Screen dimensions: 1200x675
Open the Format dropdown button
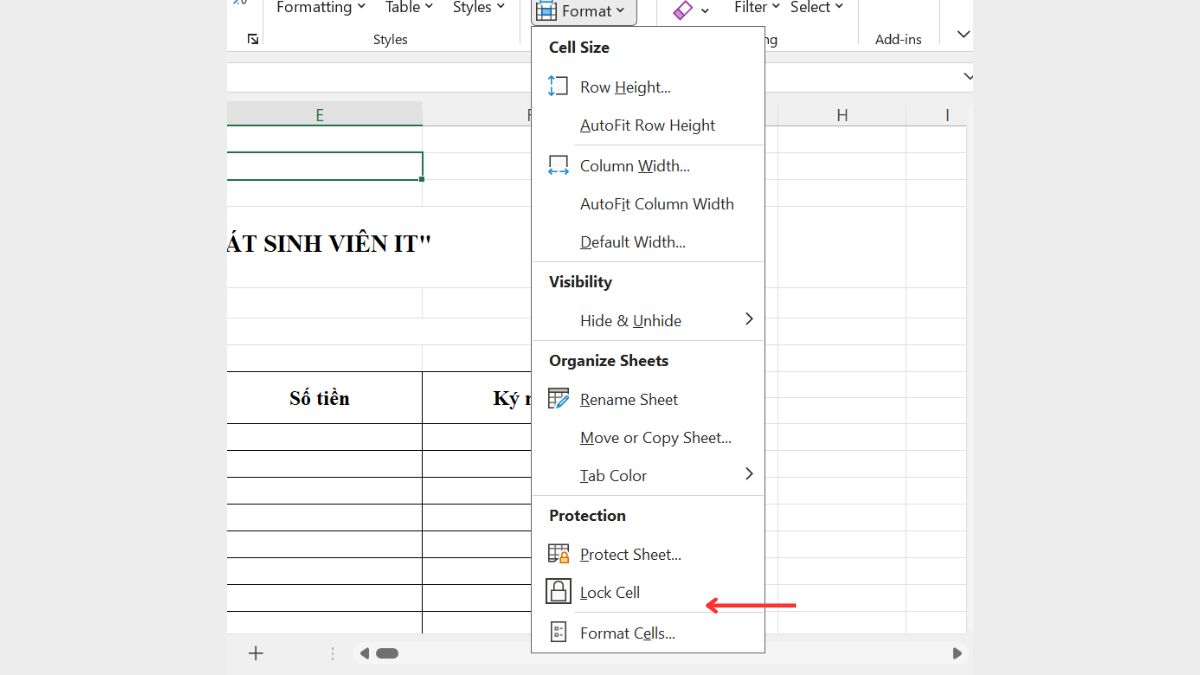pyautogui.click(x=584, y=11)
